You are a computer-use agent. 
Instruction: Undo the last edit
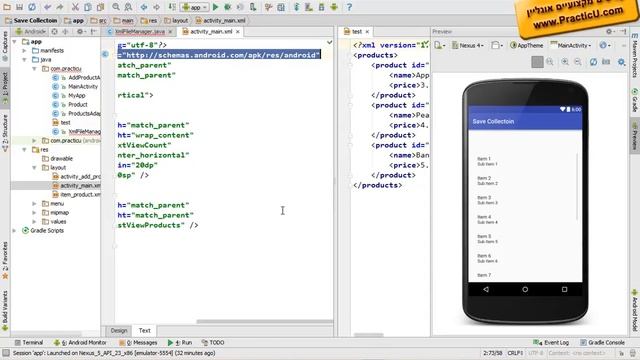pos(47,7)
